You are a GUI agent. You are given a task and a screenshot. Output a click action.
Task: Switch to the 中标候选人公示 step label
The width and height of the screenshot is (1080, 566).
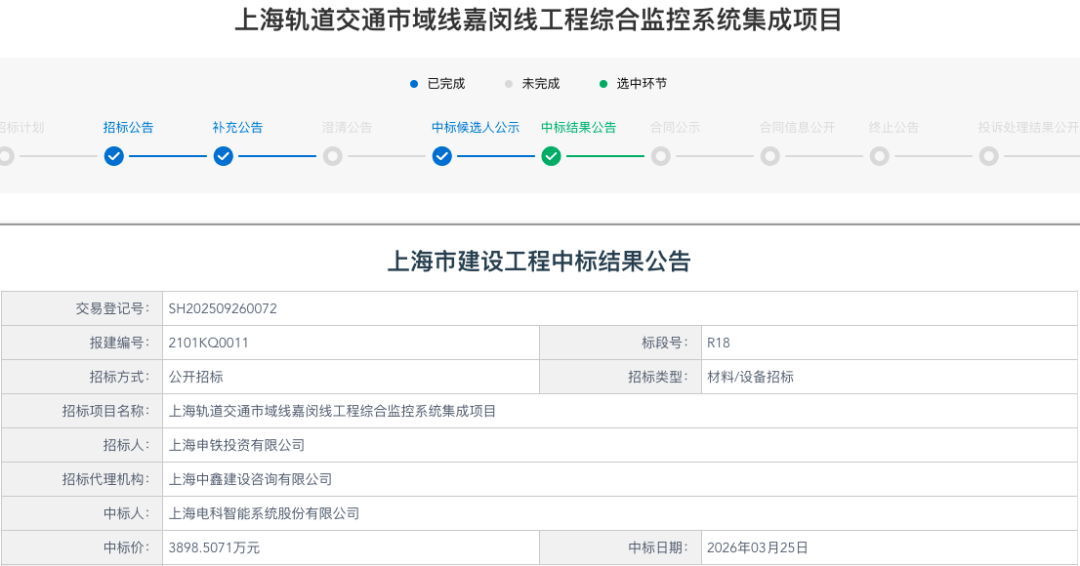click(x=475, y=127)
